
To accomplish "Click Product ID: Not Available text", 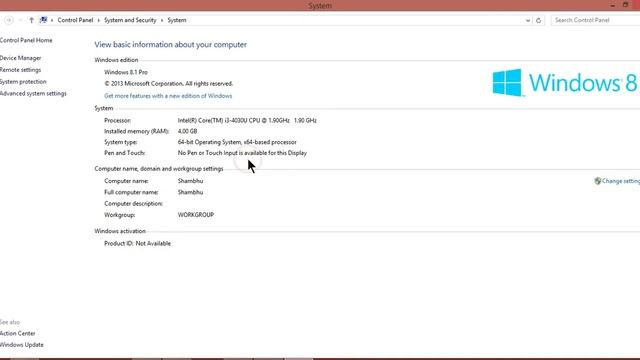I will click(x=138, y=244).
